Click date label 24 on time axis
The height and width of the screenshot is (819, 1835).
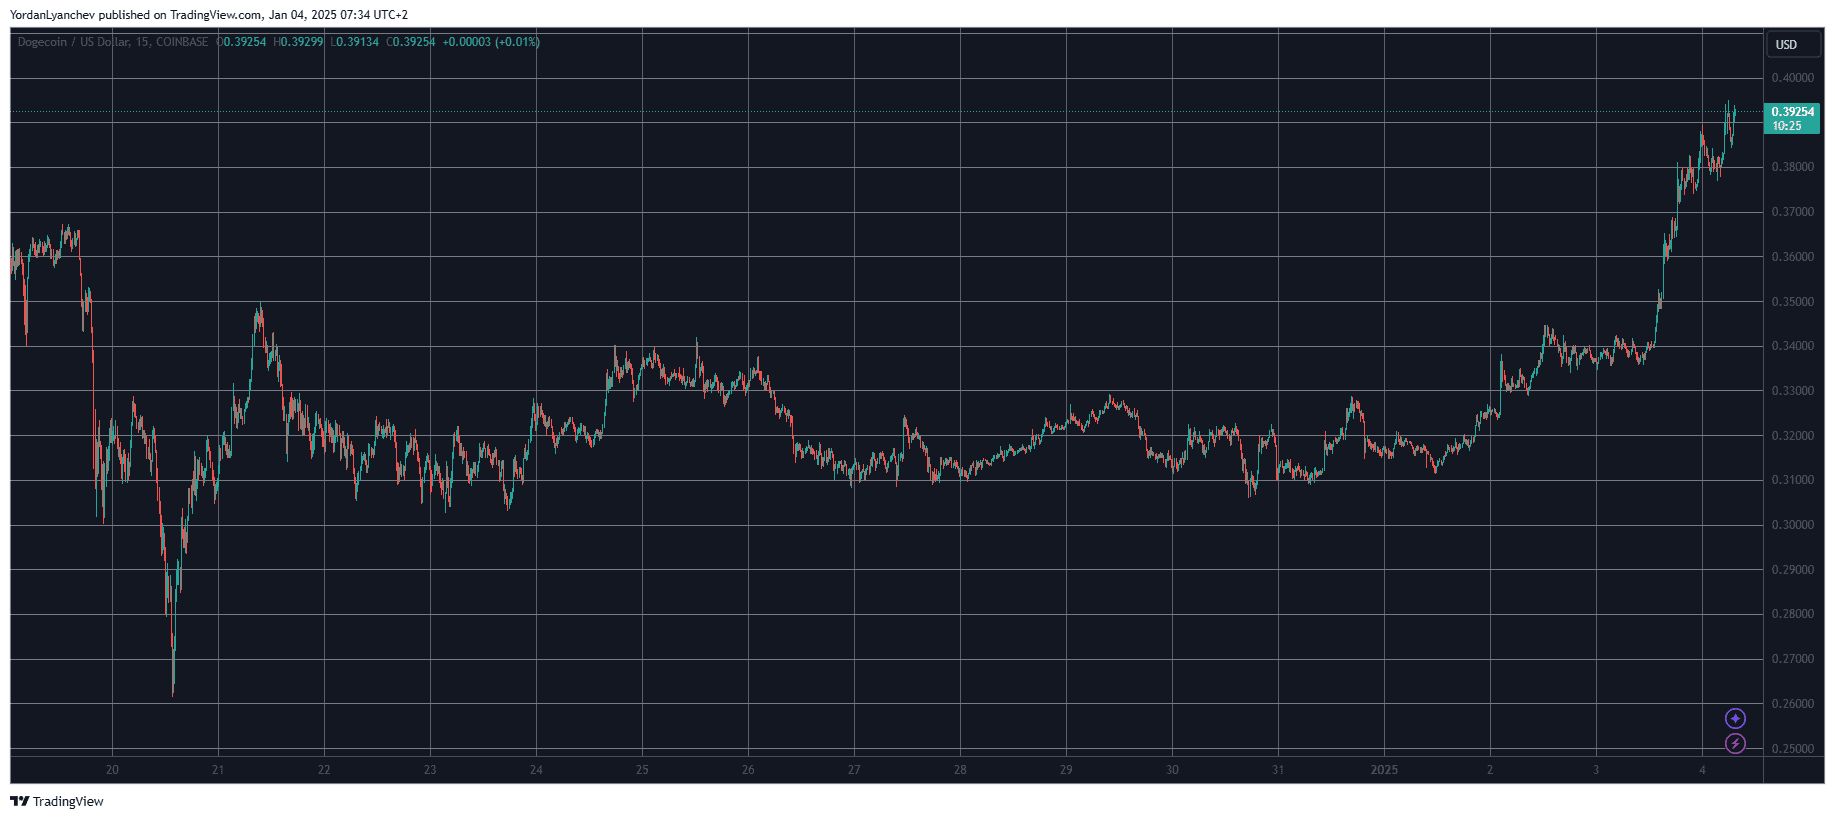pos(536,770)
